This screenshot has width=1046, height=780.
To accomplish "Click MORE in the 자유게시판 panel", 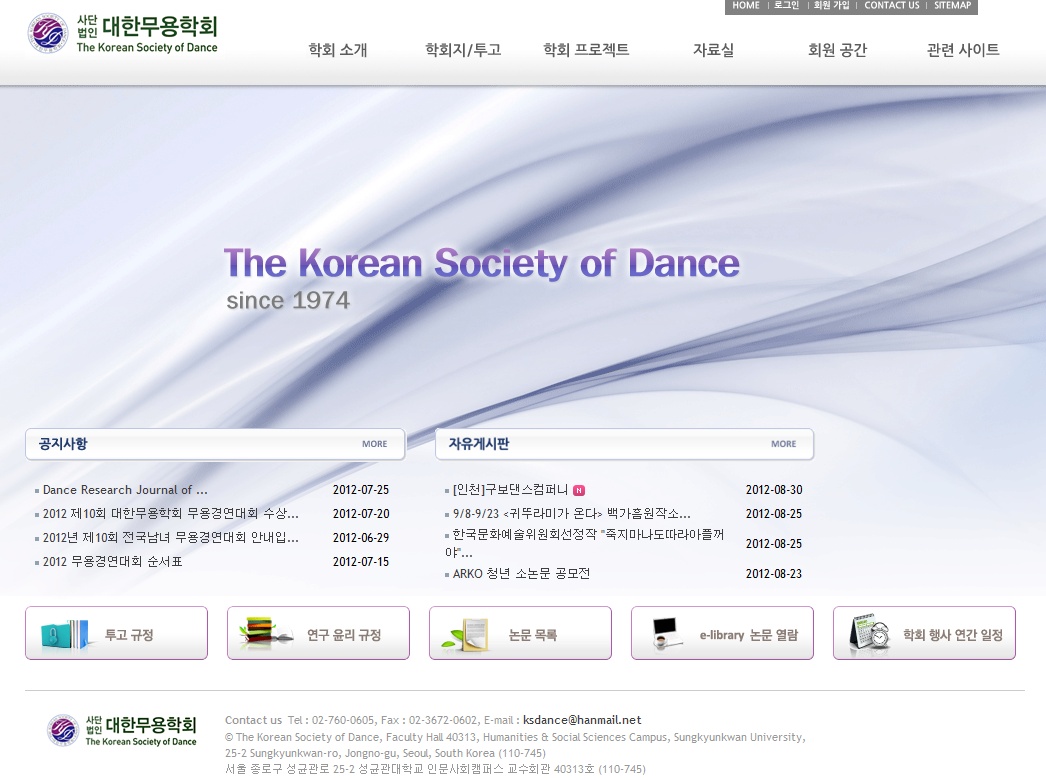I will click(784, 444).
